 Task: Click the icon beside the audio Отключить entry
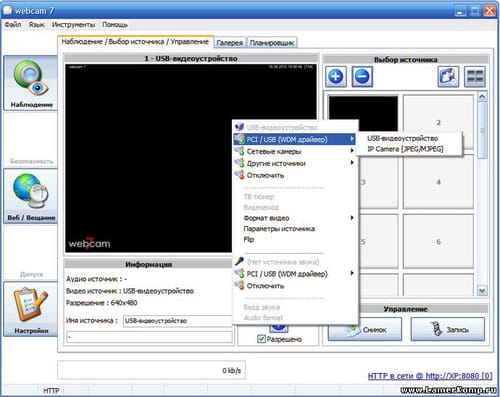(239, 286)
